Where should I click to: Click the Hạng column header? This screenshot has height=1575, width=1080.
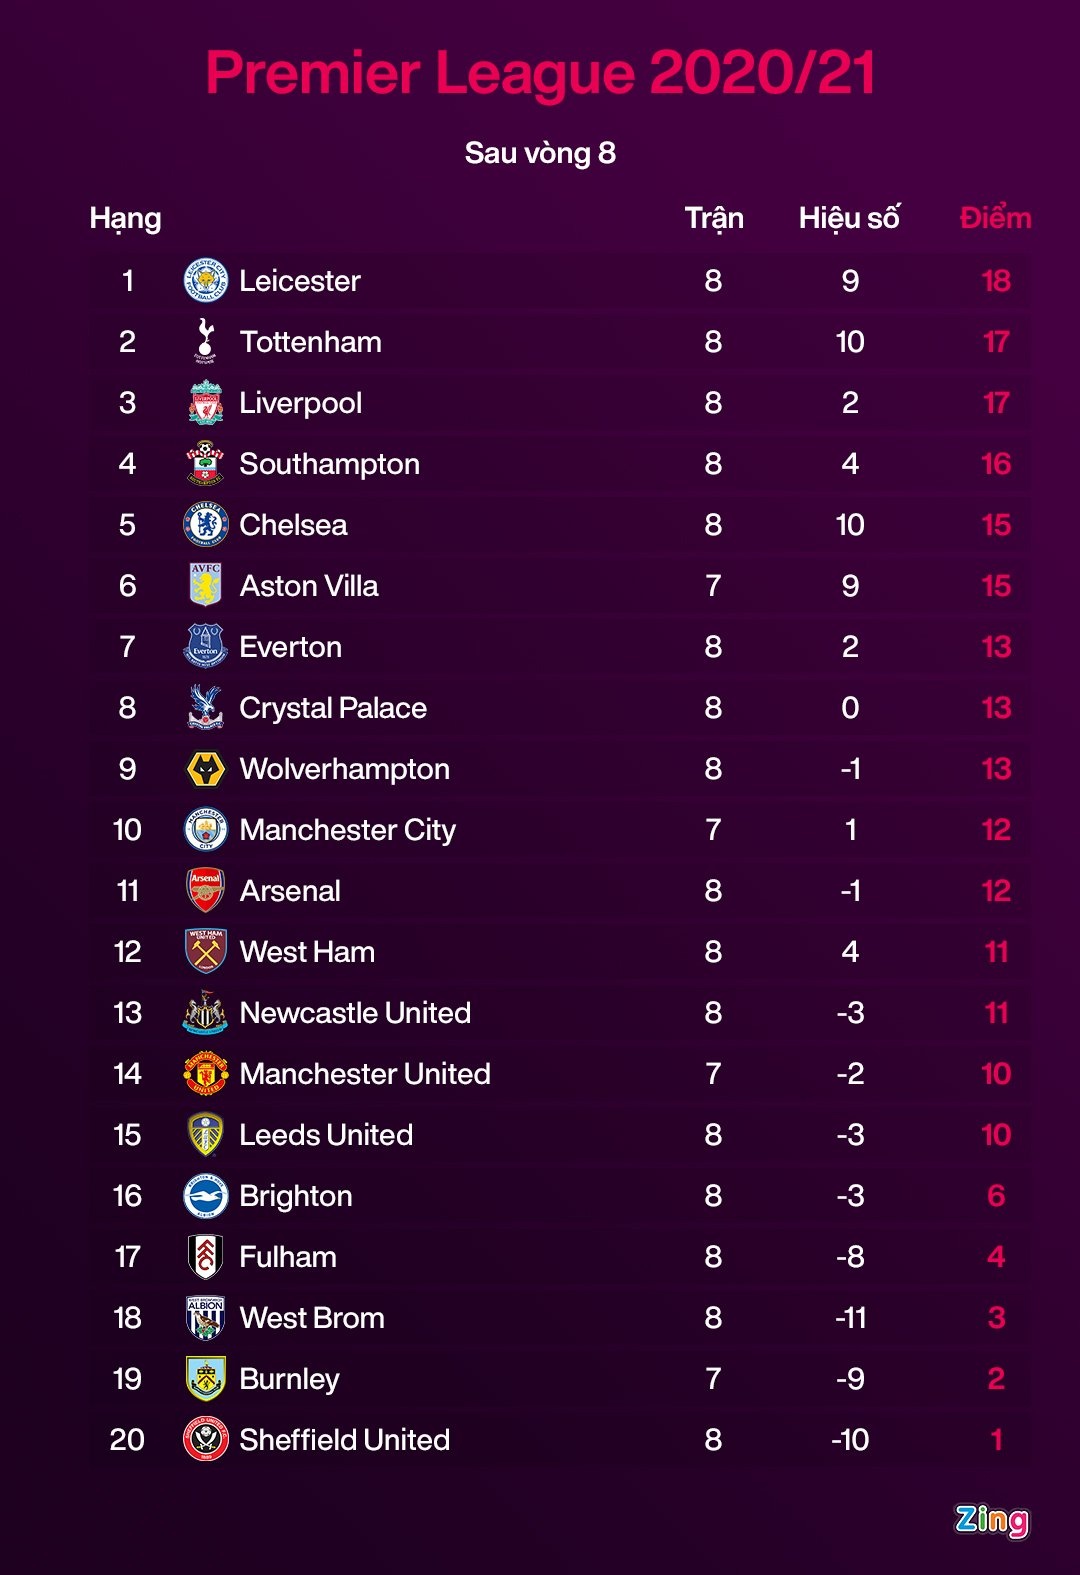click(125, 218)
